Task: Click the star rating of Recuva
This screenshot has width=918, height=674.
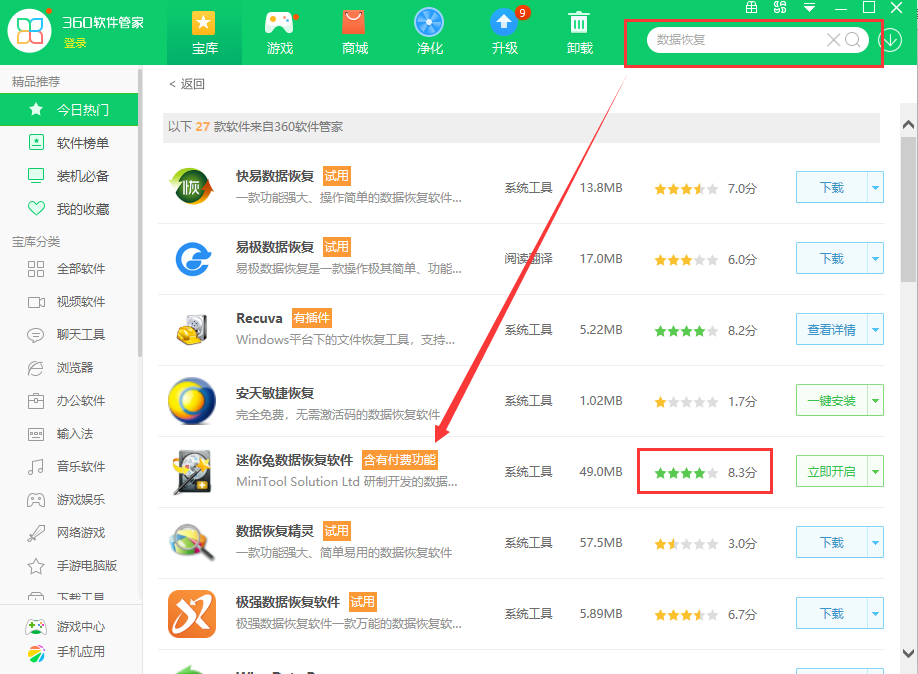Action: 686,331
